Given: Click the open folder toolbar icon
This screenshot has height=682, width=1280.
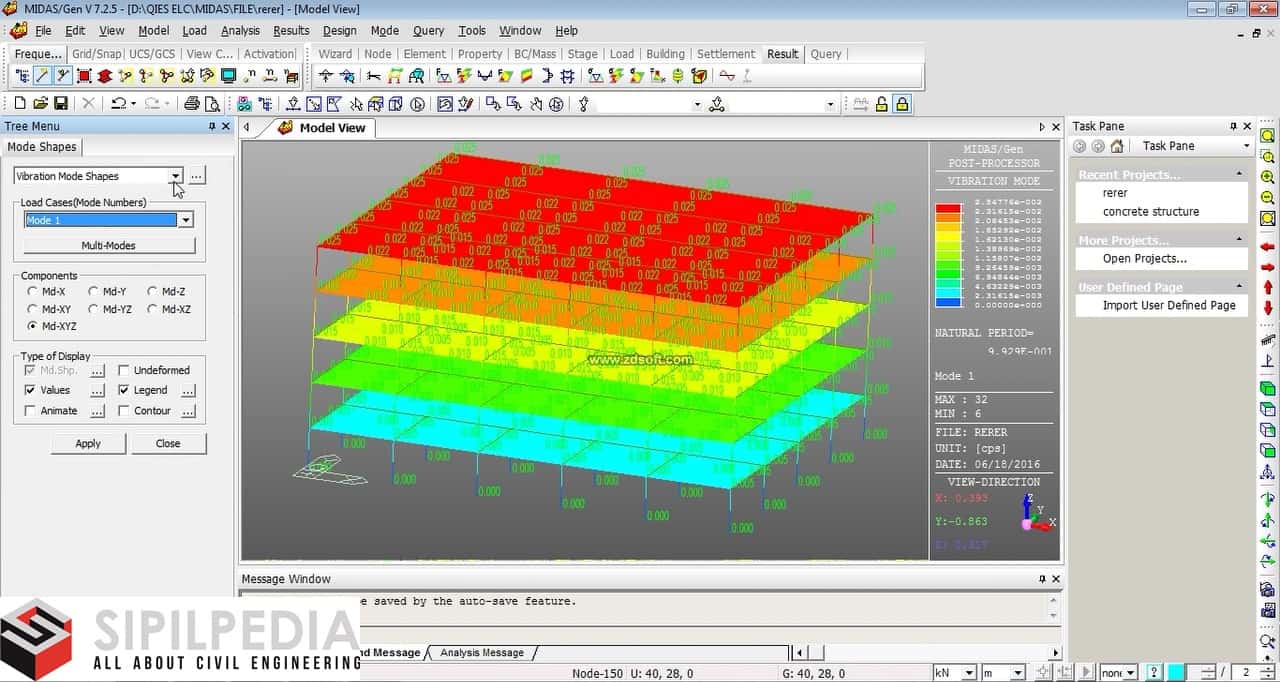Looking at the screenshot, I should (40, 104).
